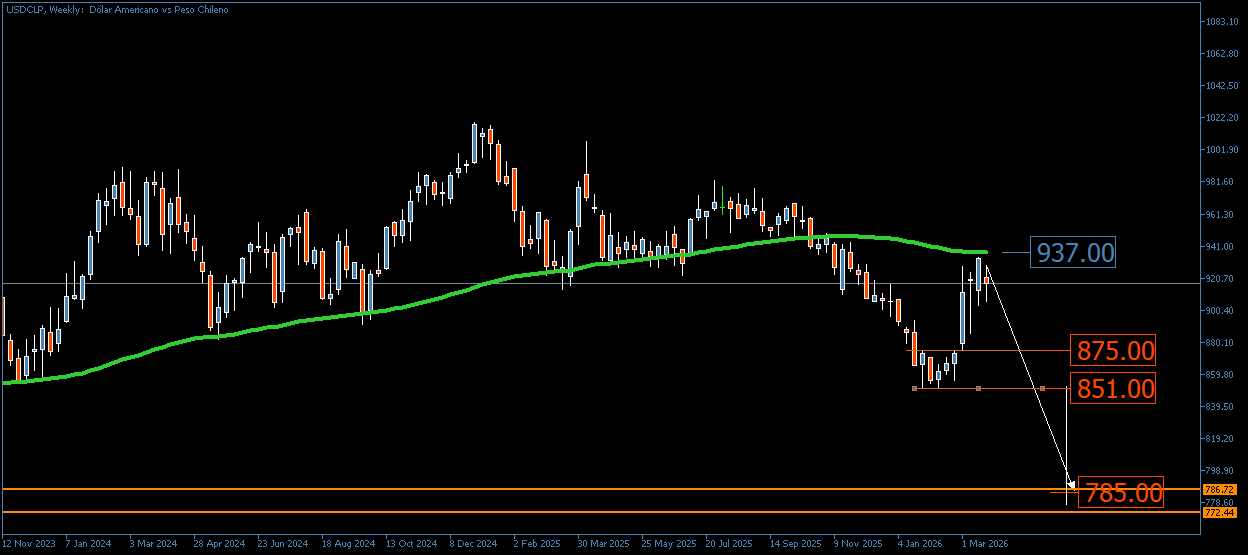Click the 859.80 price axis label
The height and width of the screenshot is (555, 1248).
[1218, 375]
